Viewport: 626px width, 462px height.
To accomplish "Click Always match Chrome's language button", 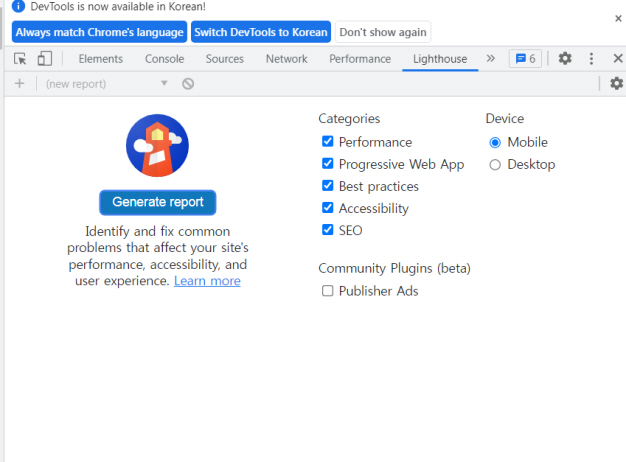I will click(x=99, y=32).
